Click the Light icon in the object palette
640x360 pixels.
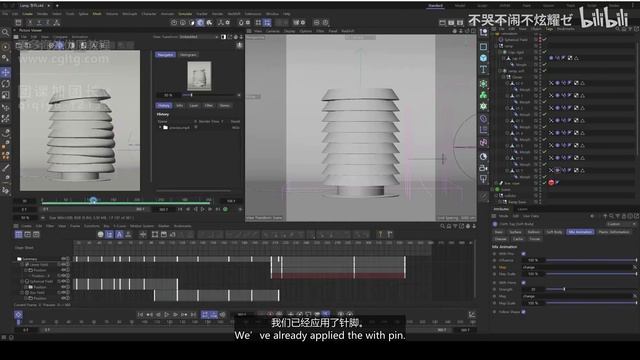483,179
